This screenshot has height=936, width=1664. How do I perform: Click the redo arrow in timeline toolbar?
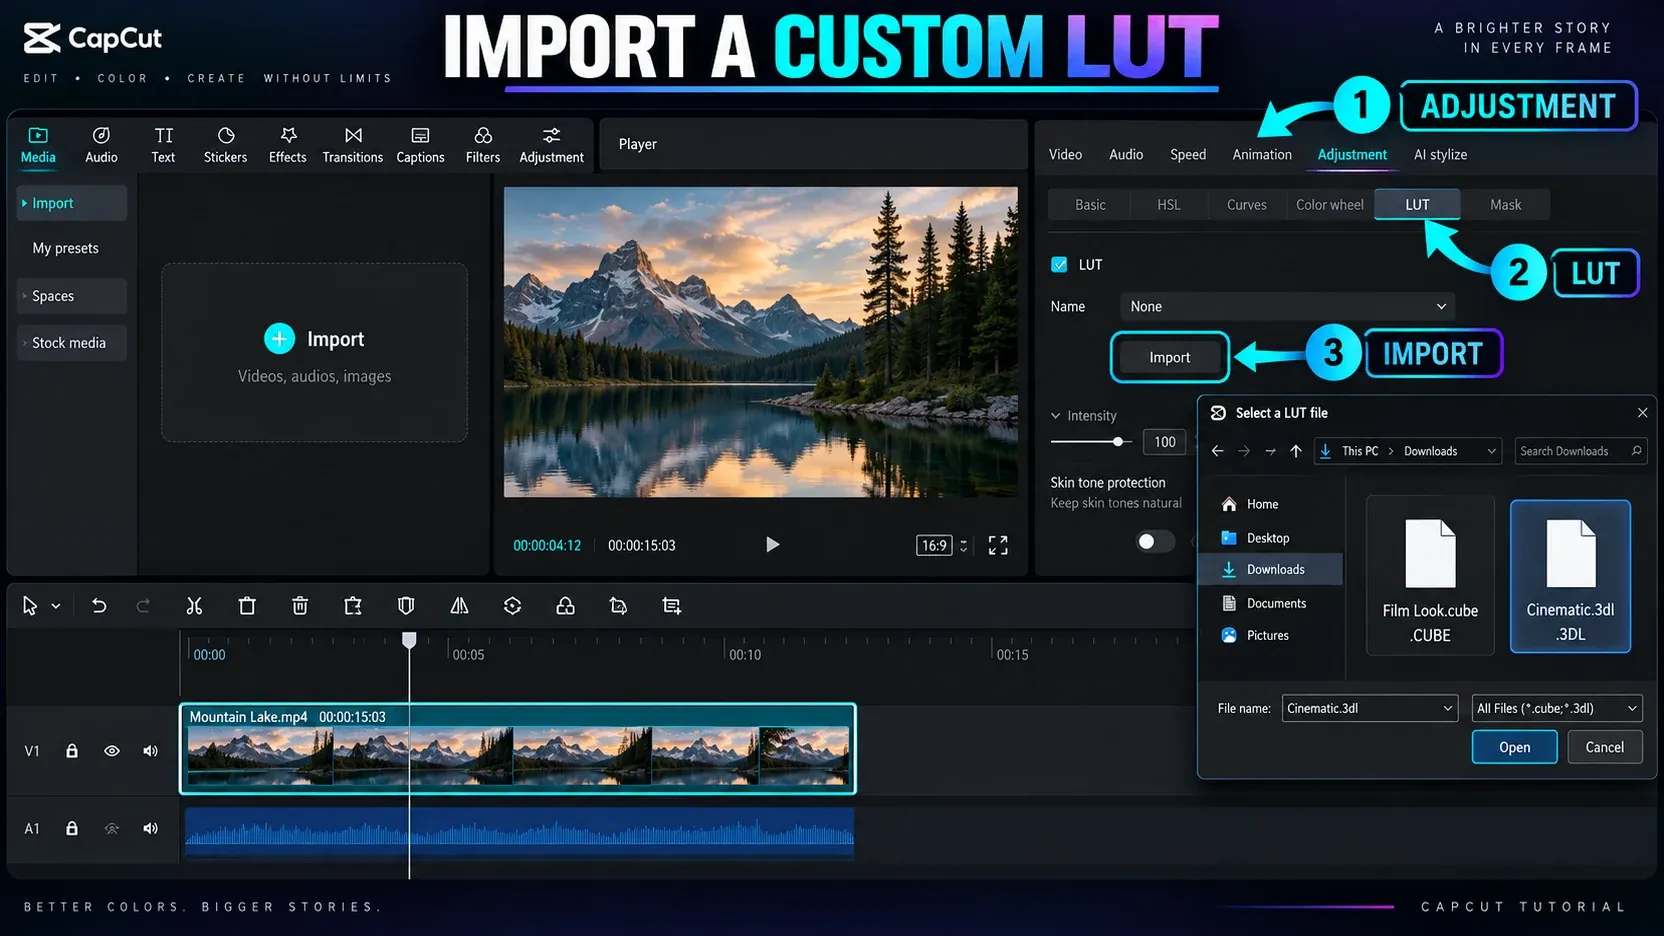[143, 606]
